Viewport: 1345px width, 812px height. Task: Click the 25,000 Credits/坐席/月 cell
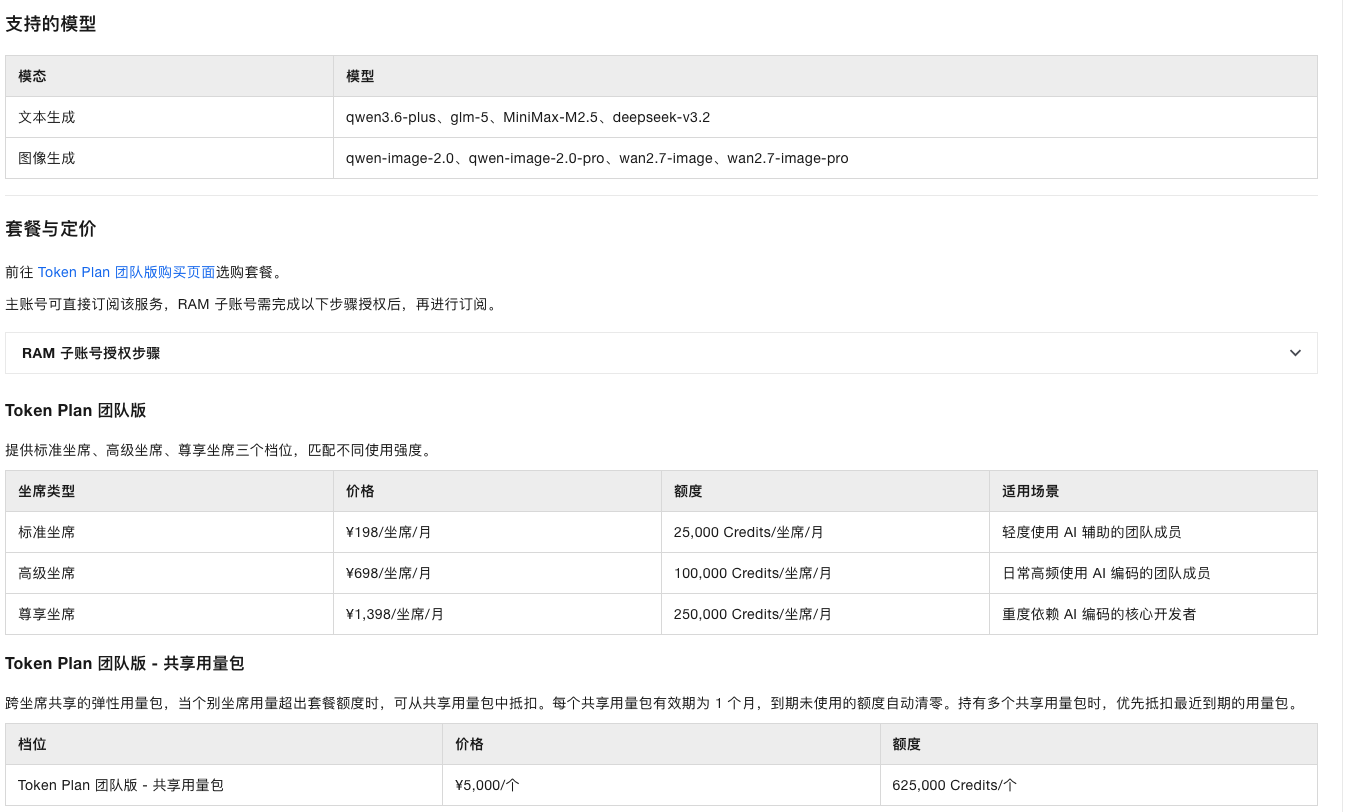pyautogui.click(x=825, y=532)
